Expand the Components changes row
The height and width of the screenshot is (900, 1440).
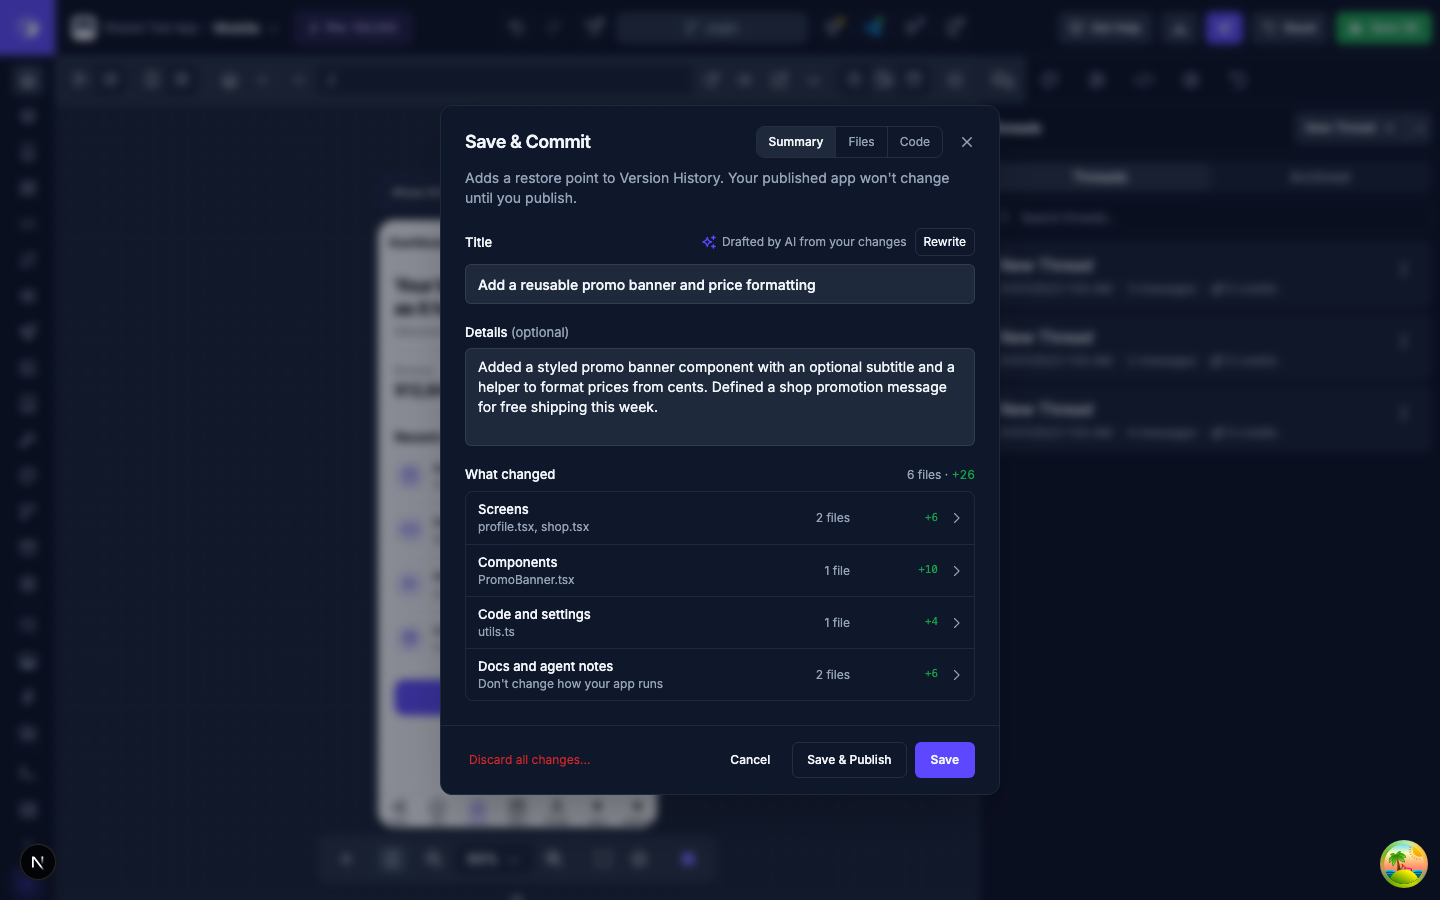click(x=720, y=571)
